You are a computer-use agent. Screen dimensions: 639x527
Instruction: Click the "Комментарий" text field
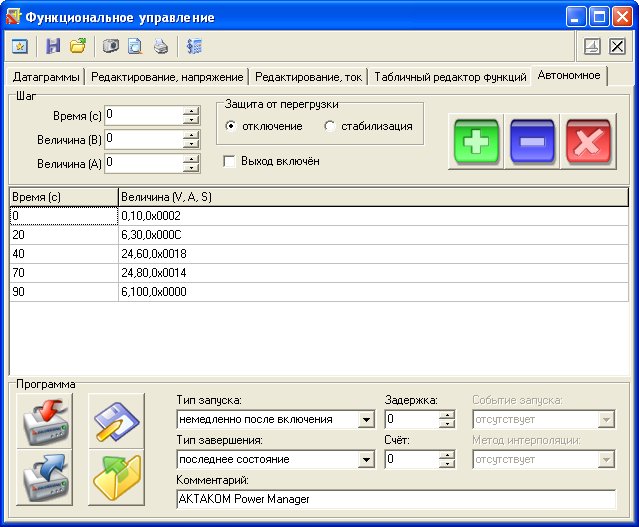[x=395, y=498]
